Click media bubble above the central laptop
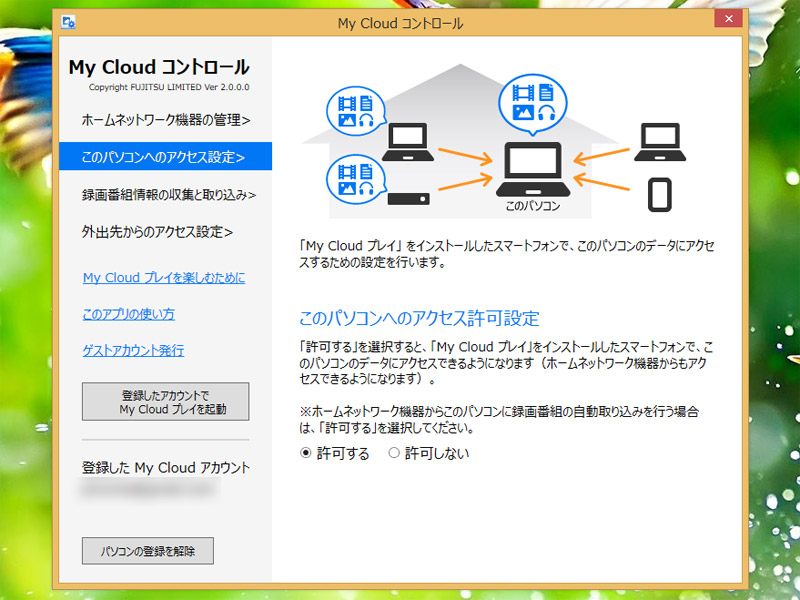Screen dimensions: 800x600 [x=533, y=101]
